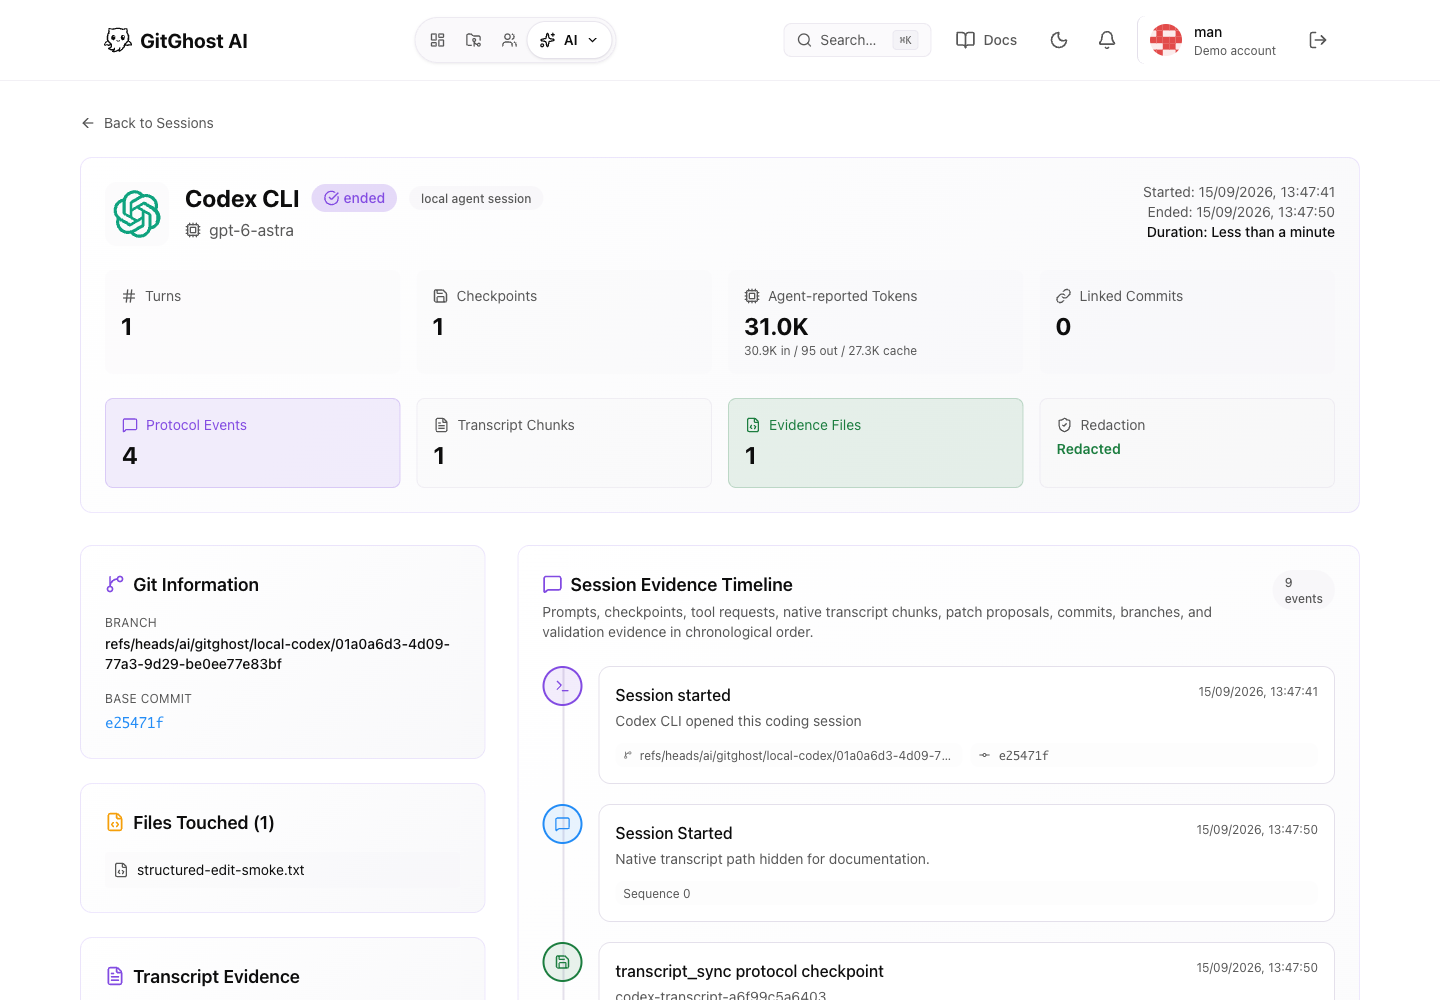Click the gpt-6-astra model label
This screenshot has width=1440, height=1000.
pos(240,230)
